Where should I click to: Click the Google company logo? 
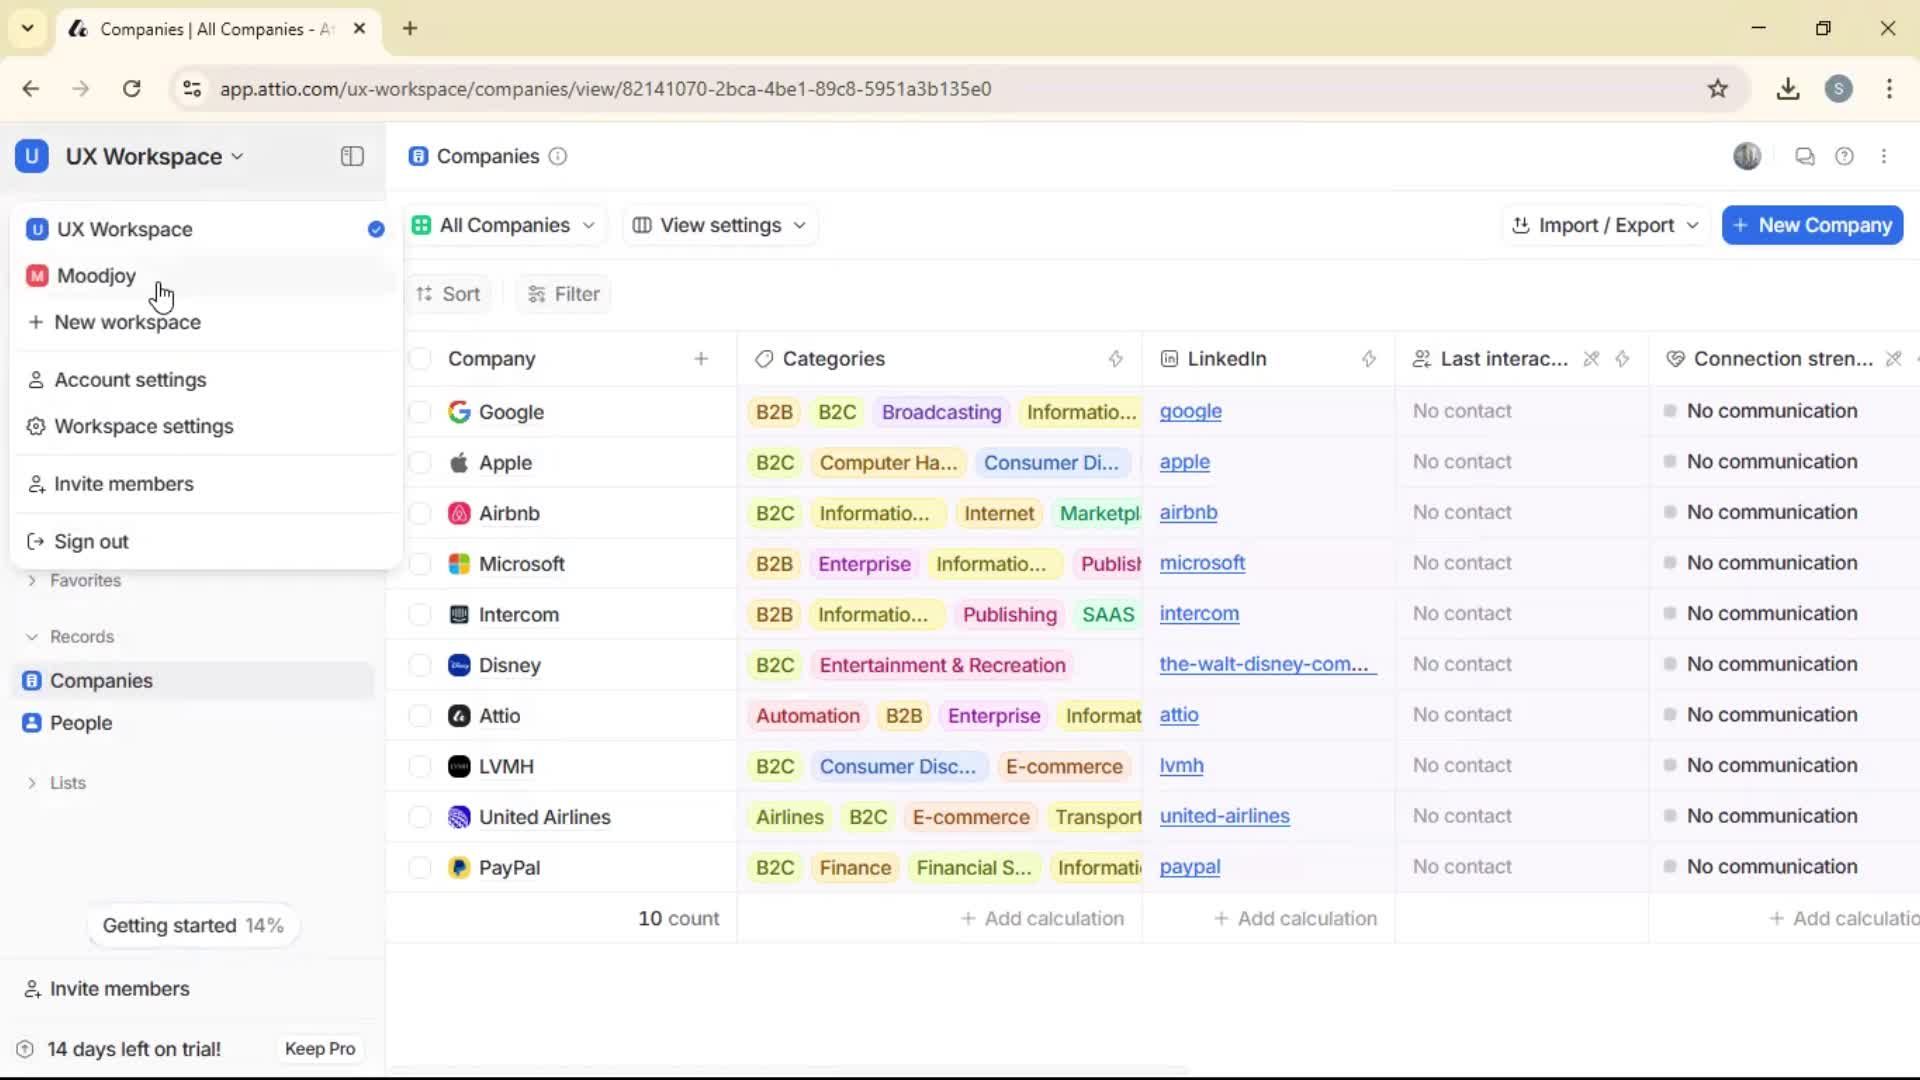(x=459, y=412)
